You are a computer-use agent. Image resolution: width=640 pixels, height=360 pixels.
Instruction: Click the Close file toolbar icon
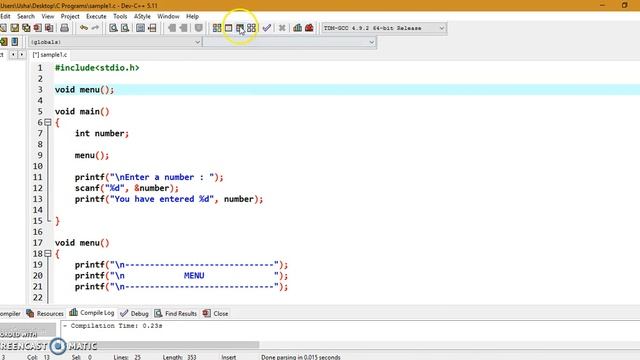38,28
